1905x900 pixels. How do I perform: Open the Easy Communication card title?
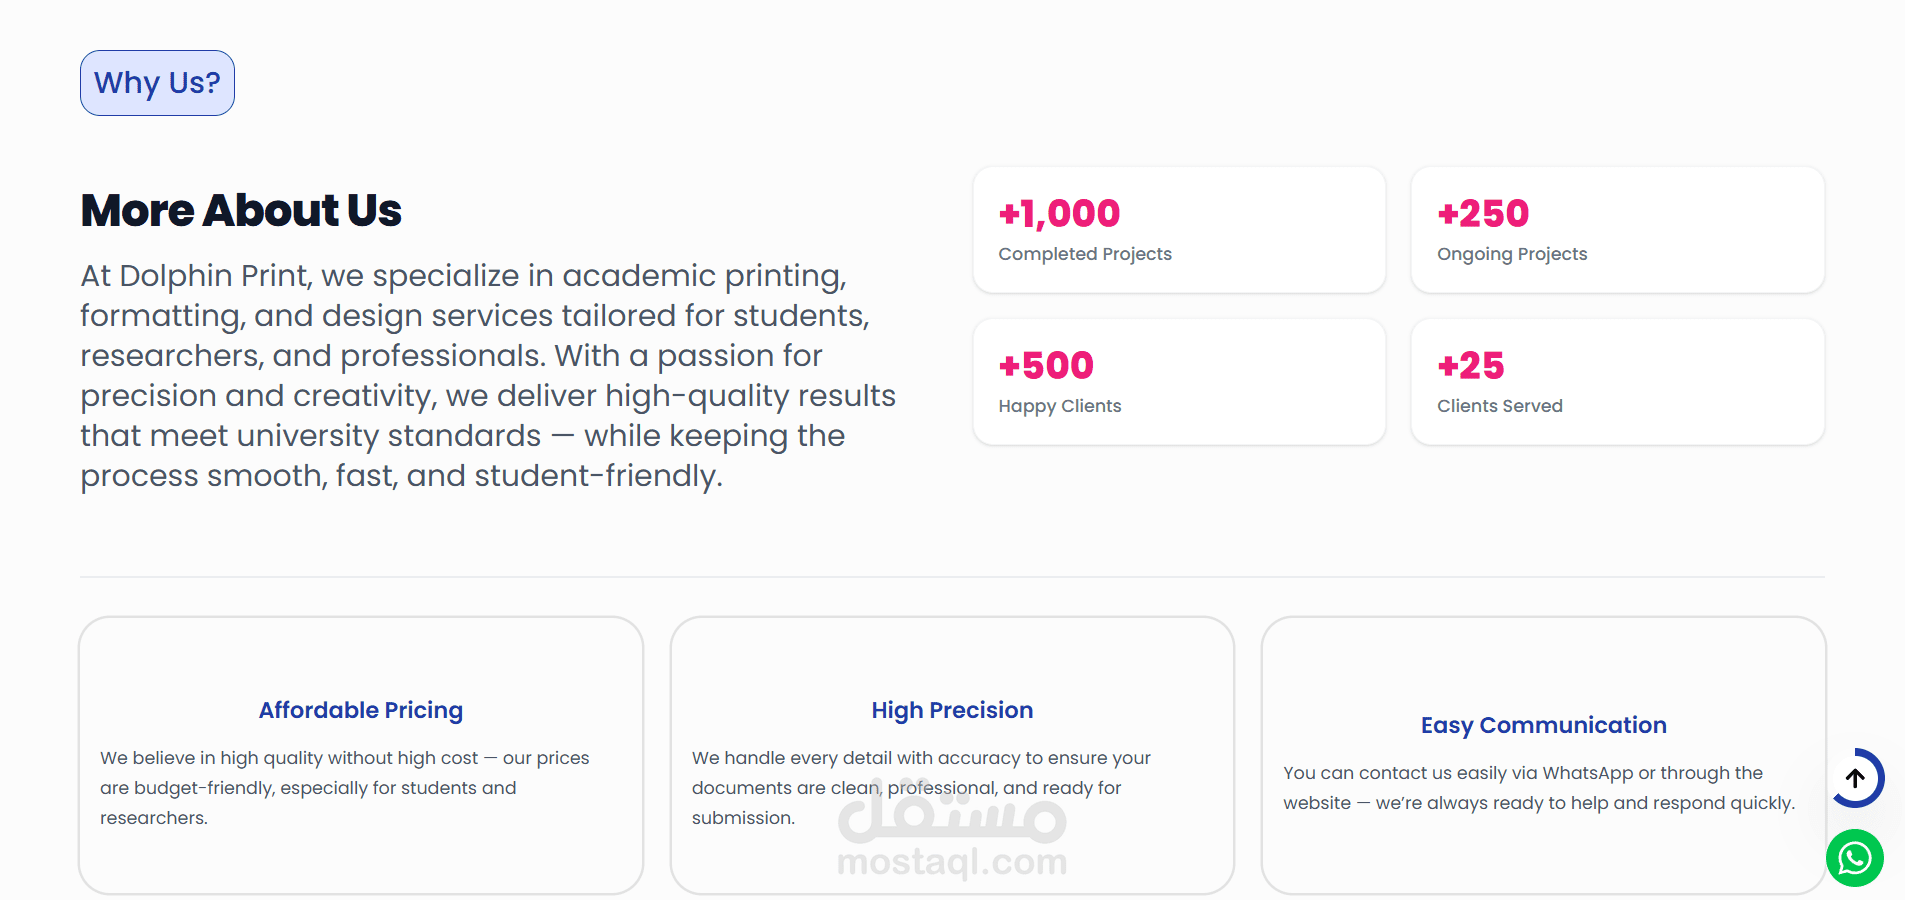pos(1544,725)
